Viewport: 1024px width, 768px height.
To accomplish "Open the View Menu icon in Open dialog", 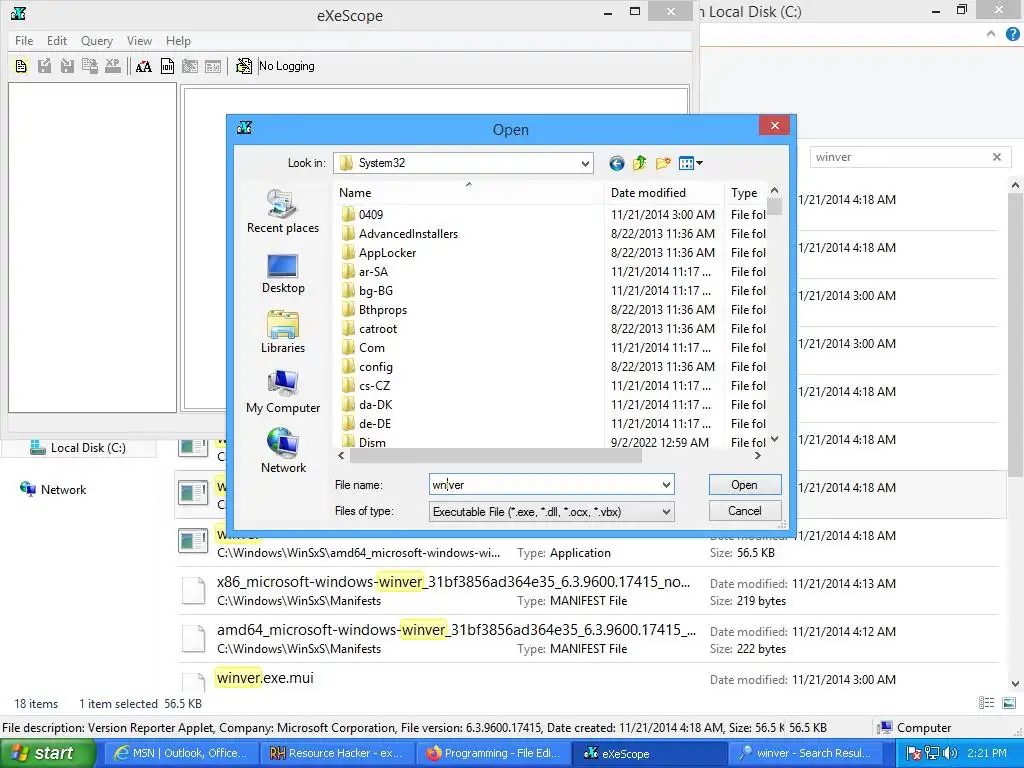I will click(690, 163).
